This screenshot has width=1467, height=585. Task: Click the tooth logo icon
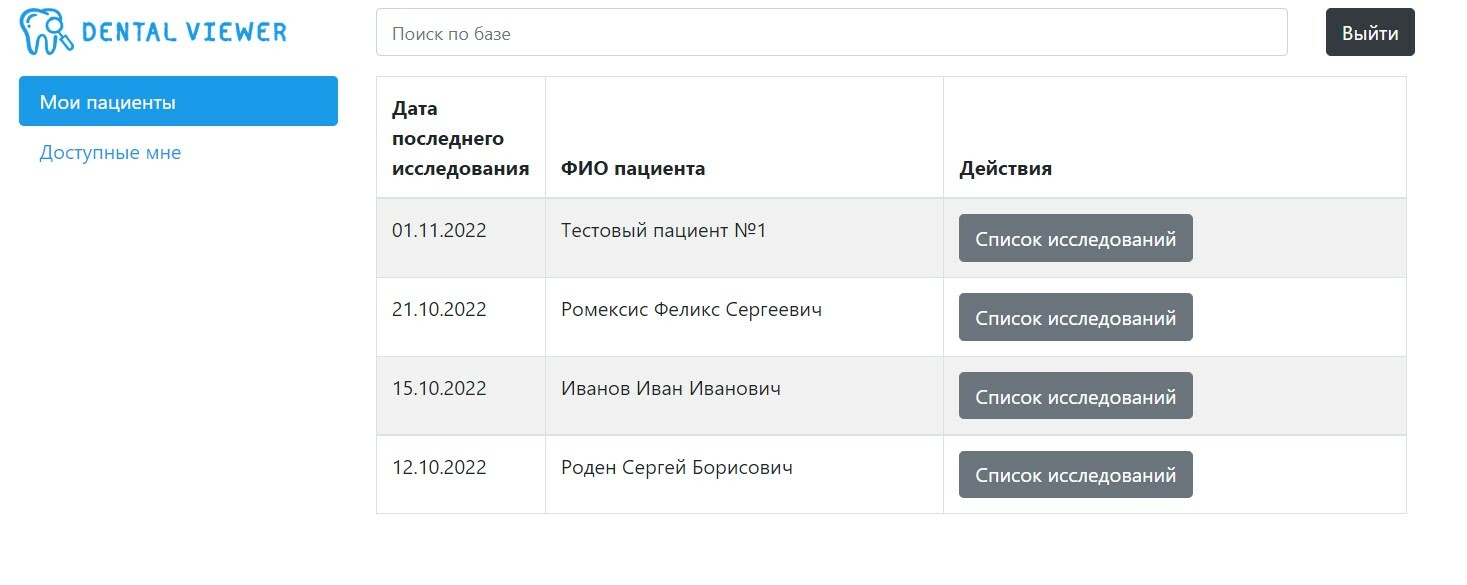(46, 31)
